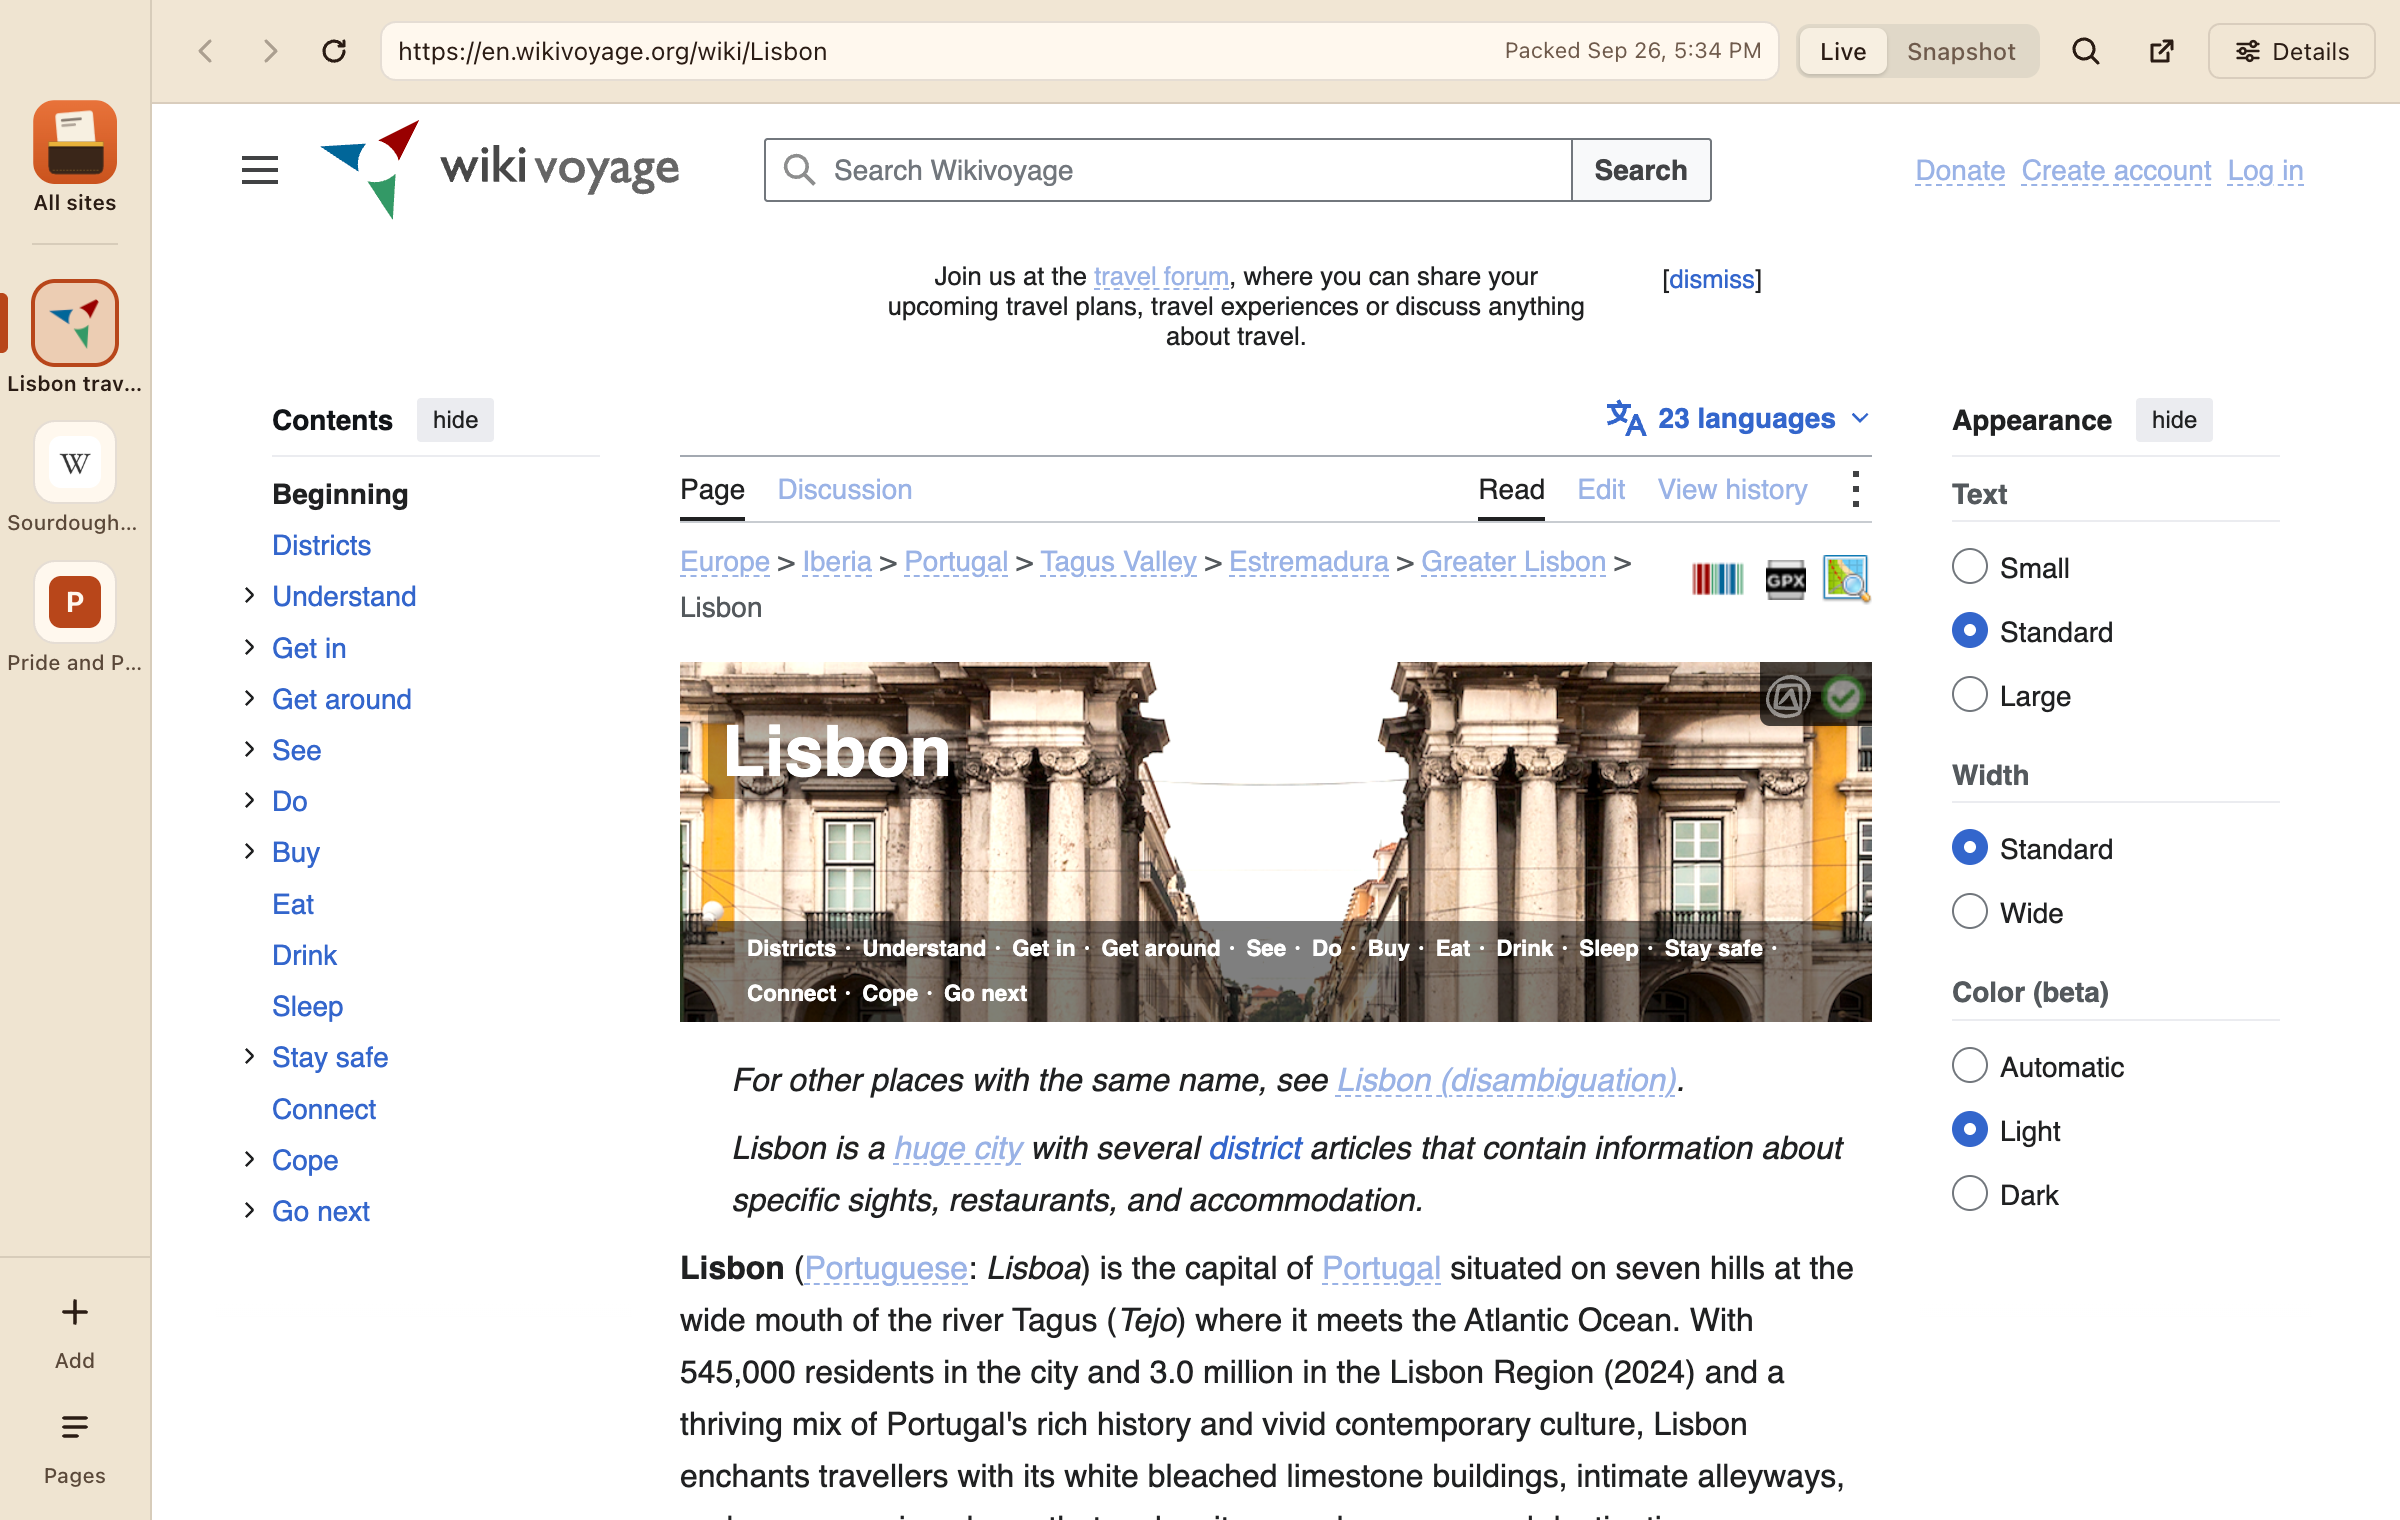Image resolution: width=2400 pixels, height=1520 pixels.
Task: Expand the Buy contents section
Action: pyautogui.click(x=250, y=852)
